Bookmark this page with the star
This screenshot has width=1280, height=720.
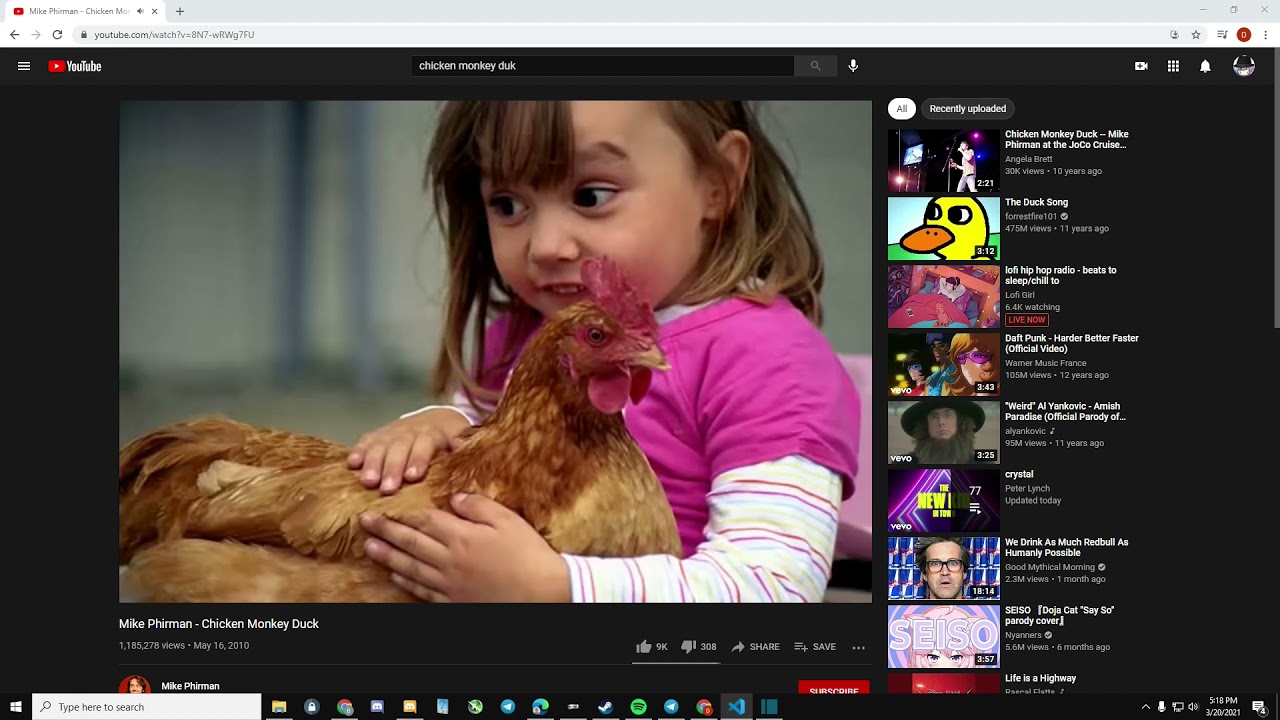pyautogui.click(x=1196, y=34)
